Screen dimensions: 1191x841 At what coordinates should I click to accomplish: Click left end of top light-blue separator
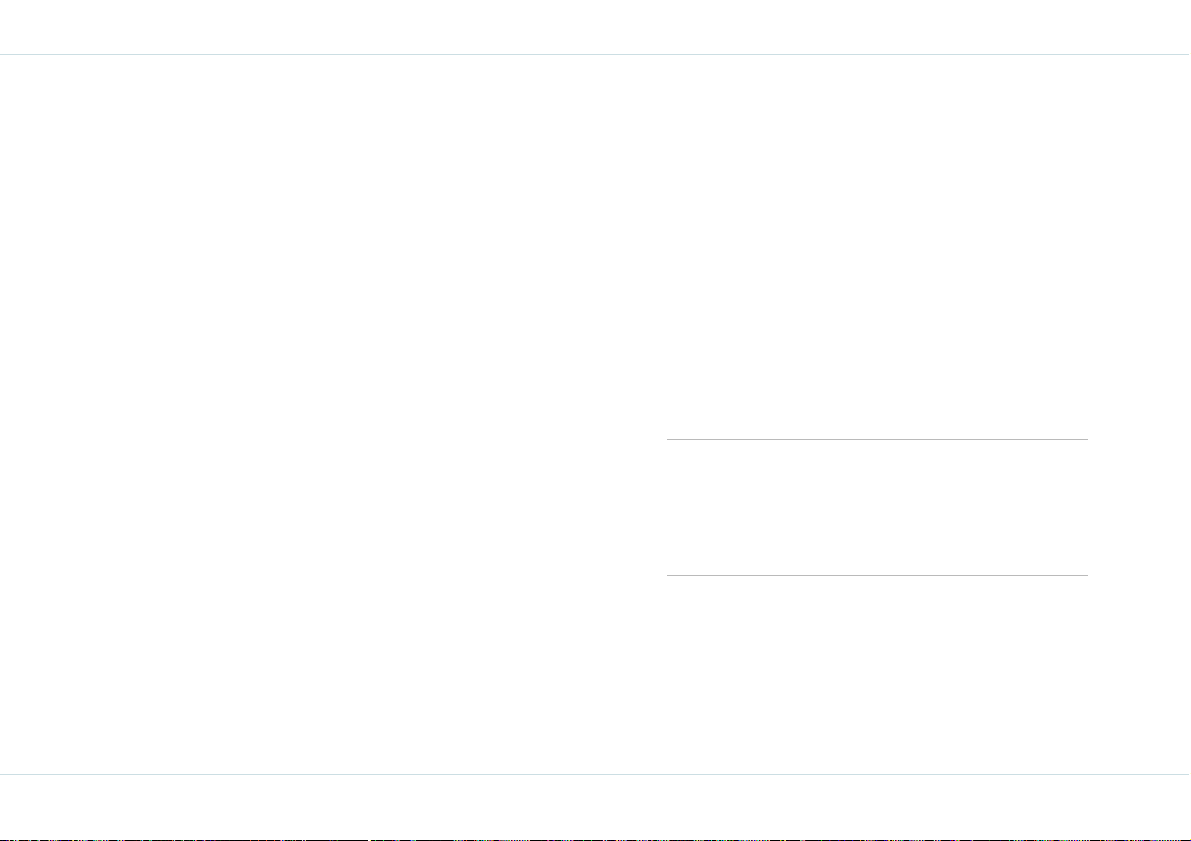tap(4, 55)
